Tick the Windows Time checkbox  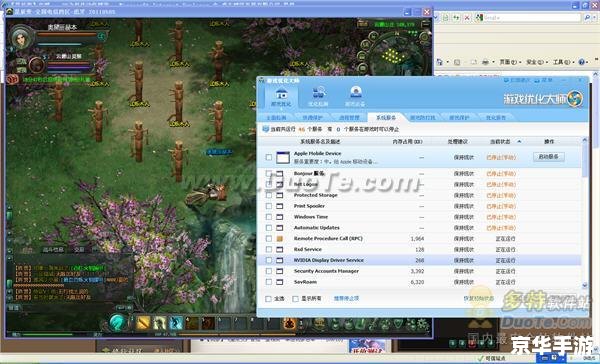(269, 217)
